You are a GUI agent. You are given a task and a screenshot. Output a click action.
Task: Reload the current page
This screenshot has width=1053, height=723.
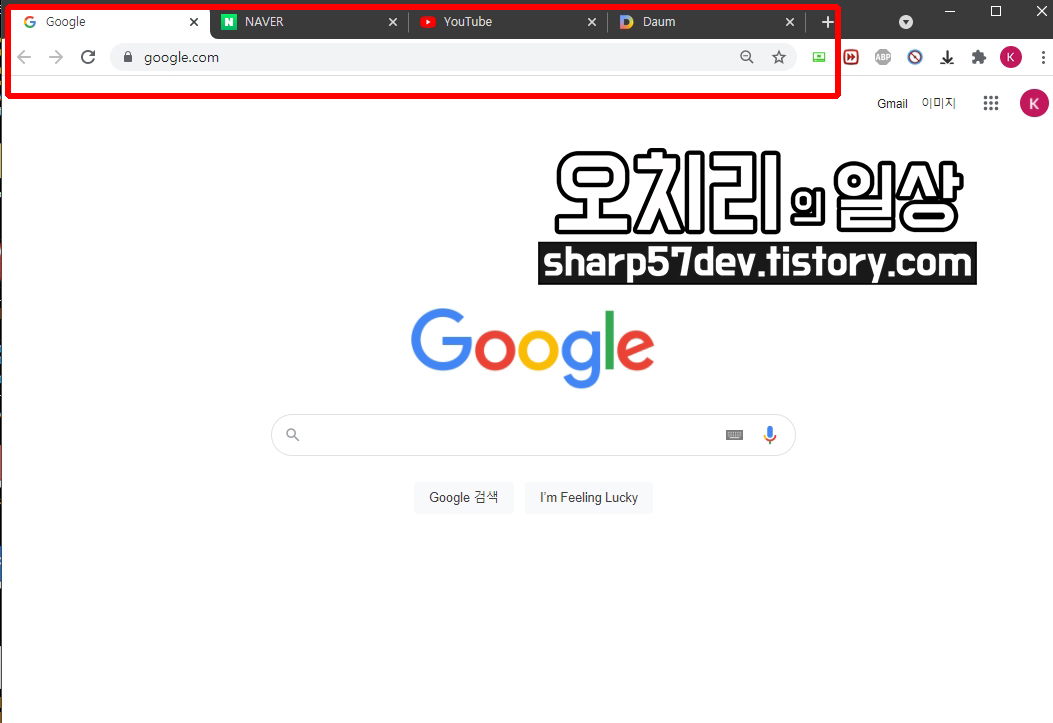88,57
